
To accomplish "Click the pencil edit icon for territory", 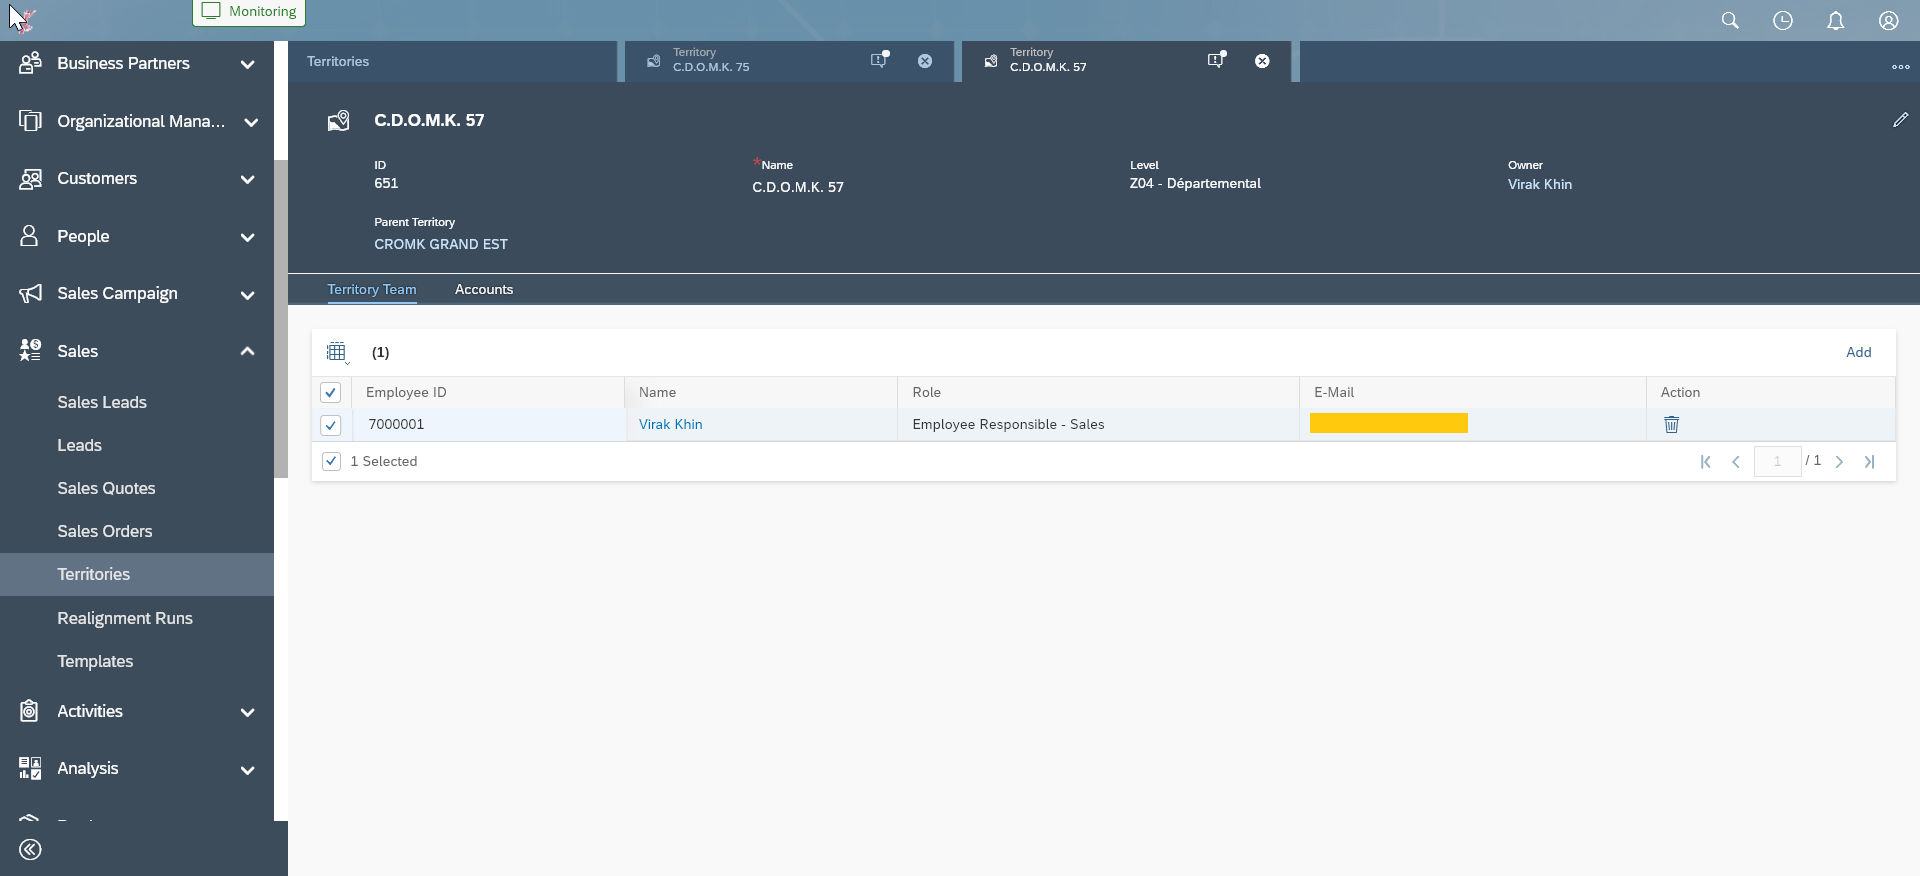I will (x=1900, y=120).
